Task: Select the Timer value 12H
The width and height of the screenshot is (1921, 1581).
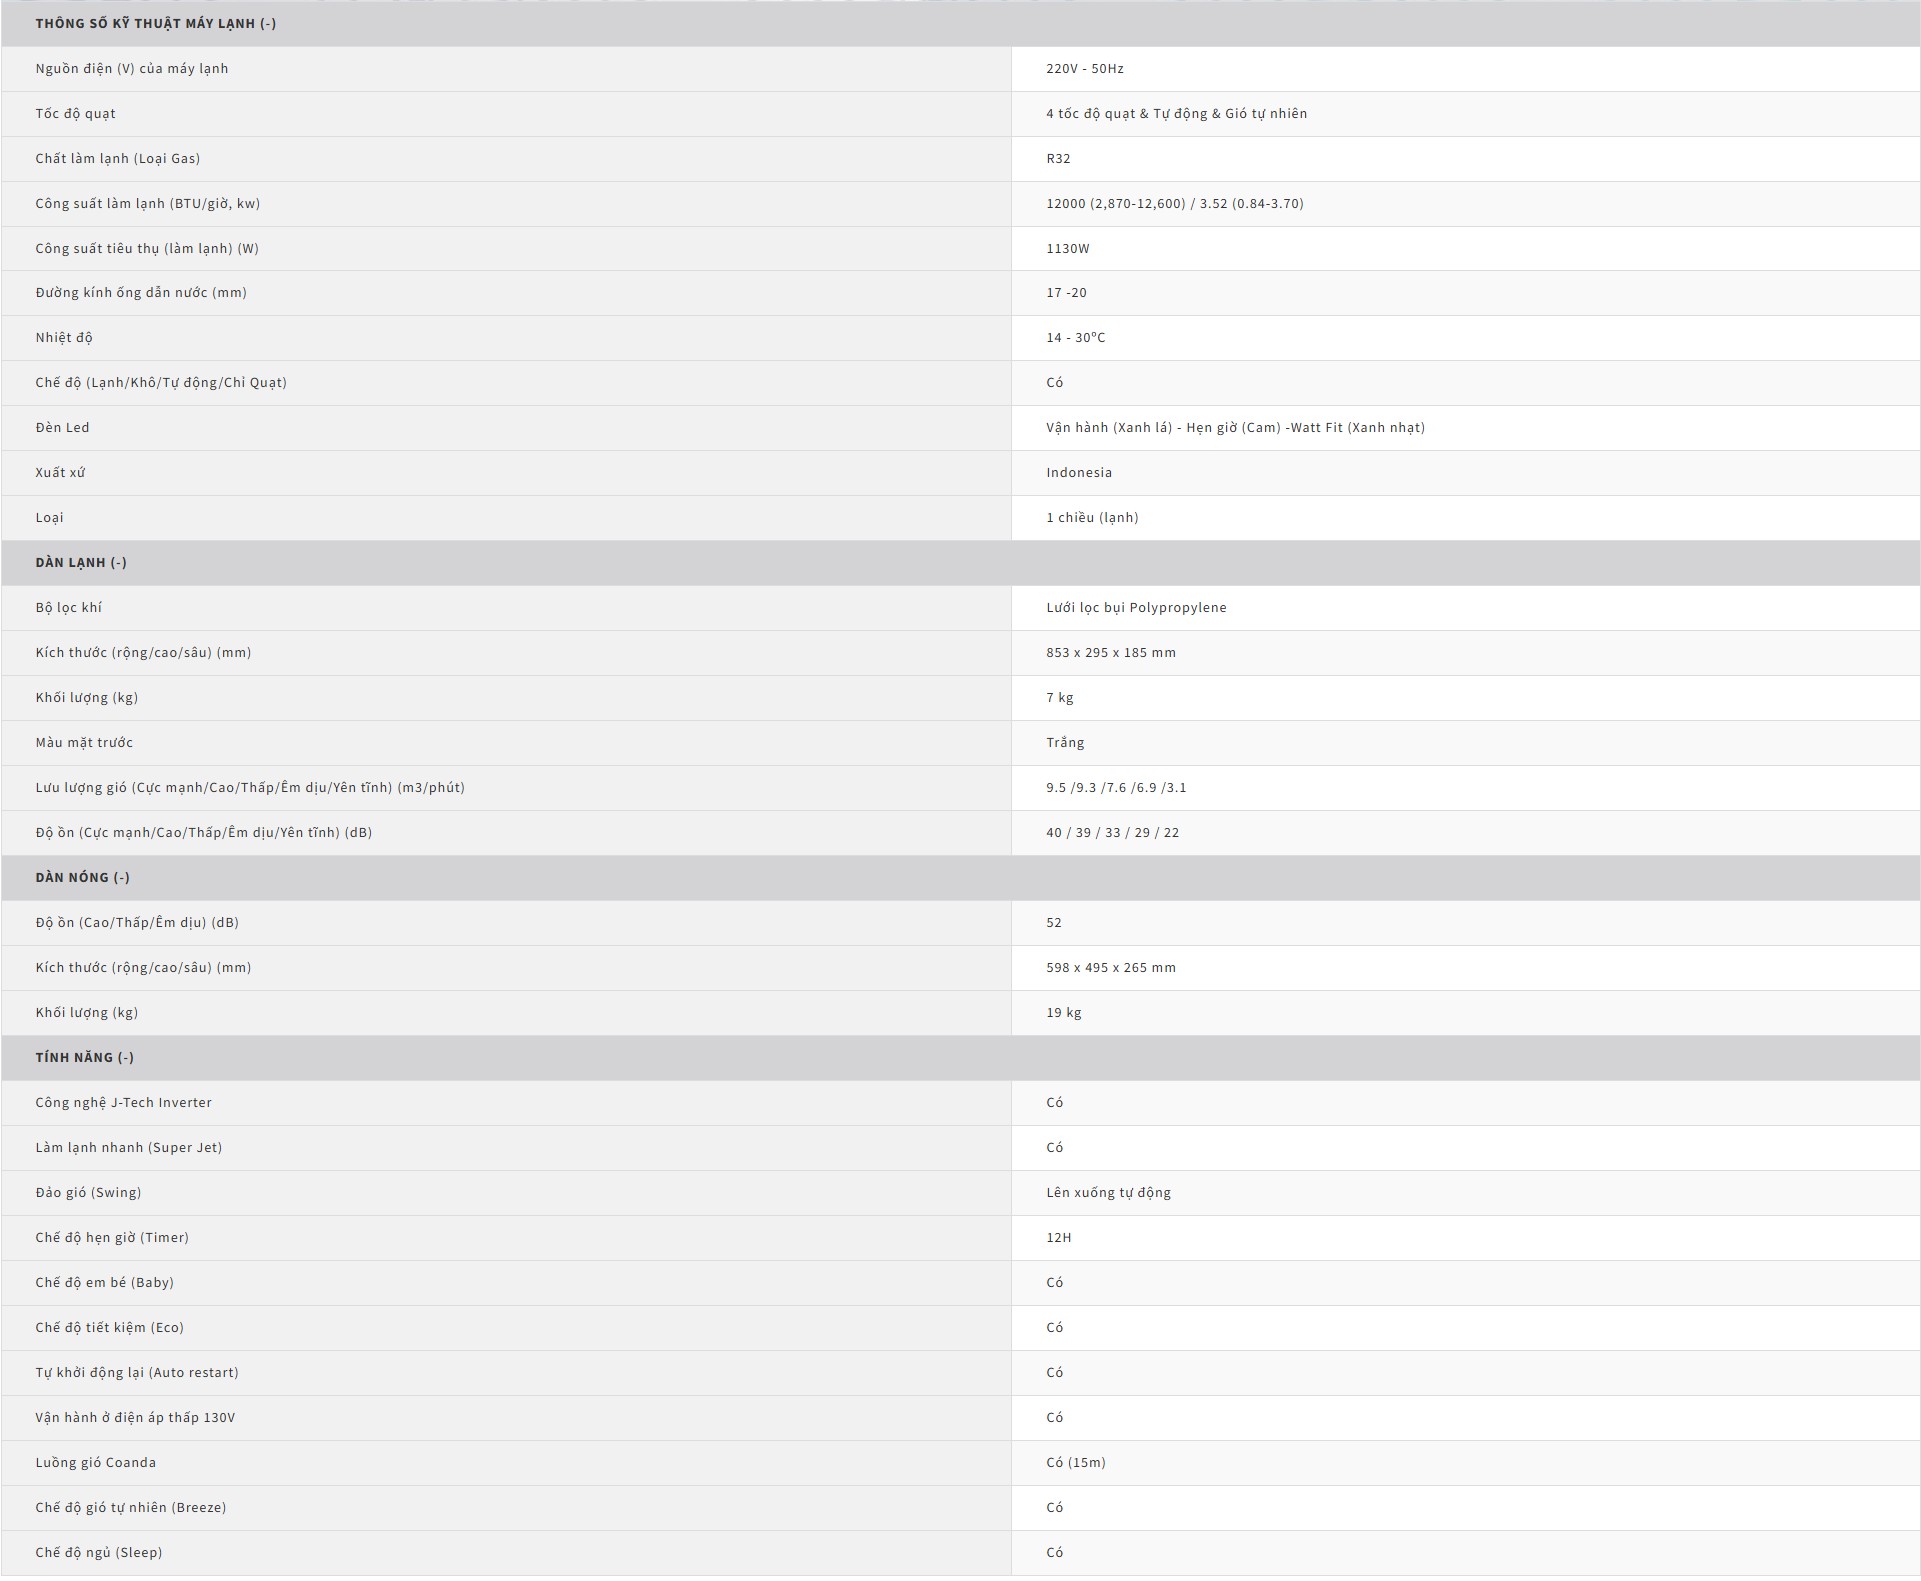Action: (x=1058, y=1237)
